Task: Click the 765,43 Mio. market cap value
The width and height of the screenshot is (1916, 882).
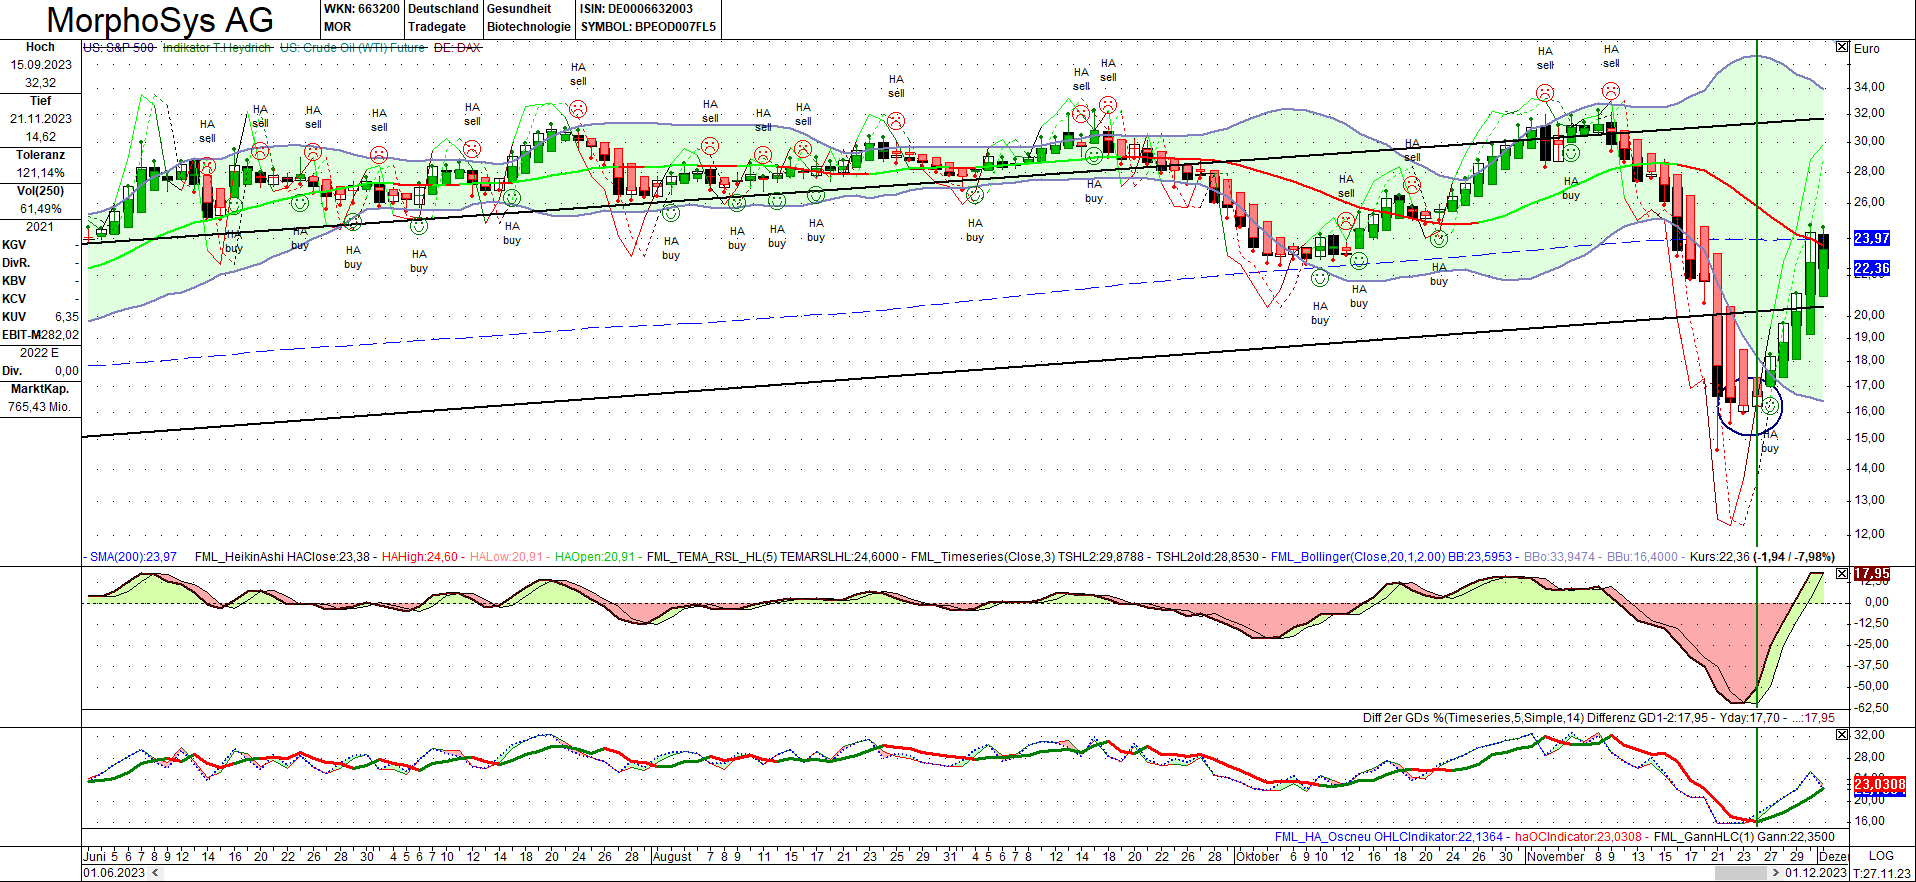Action: click(40, 407)
